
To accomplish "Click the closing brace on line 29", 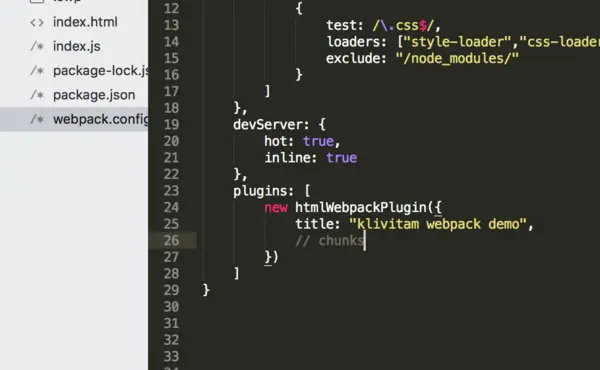I will tap(206, 290).
